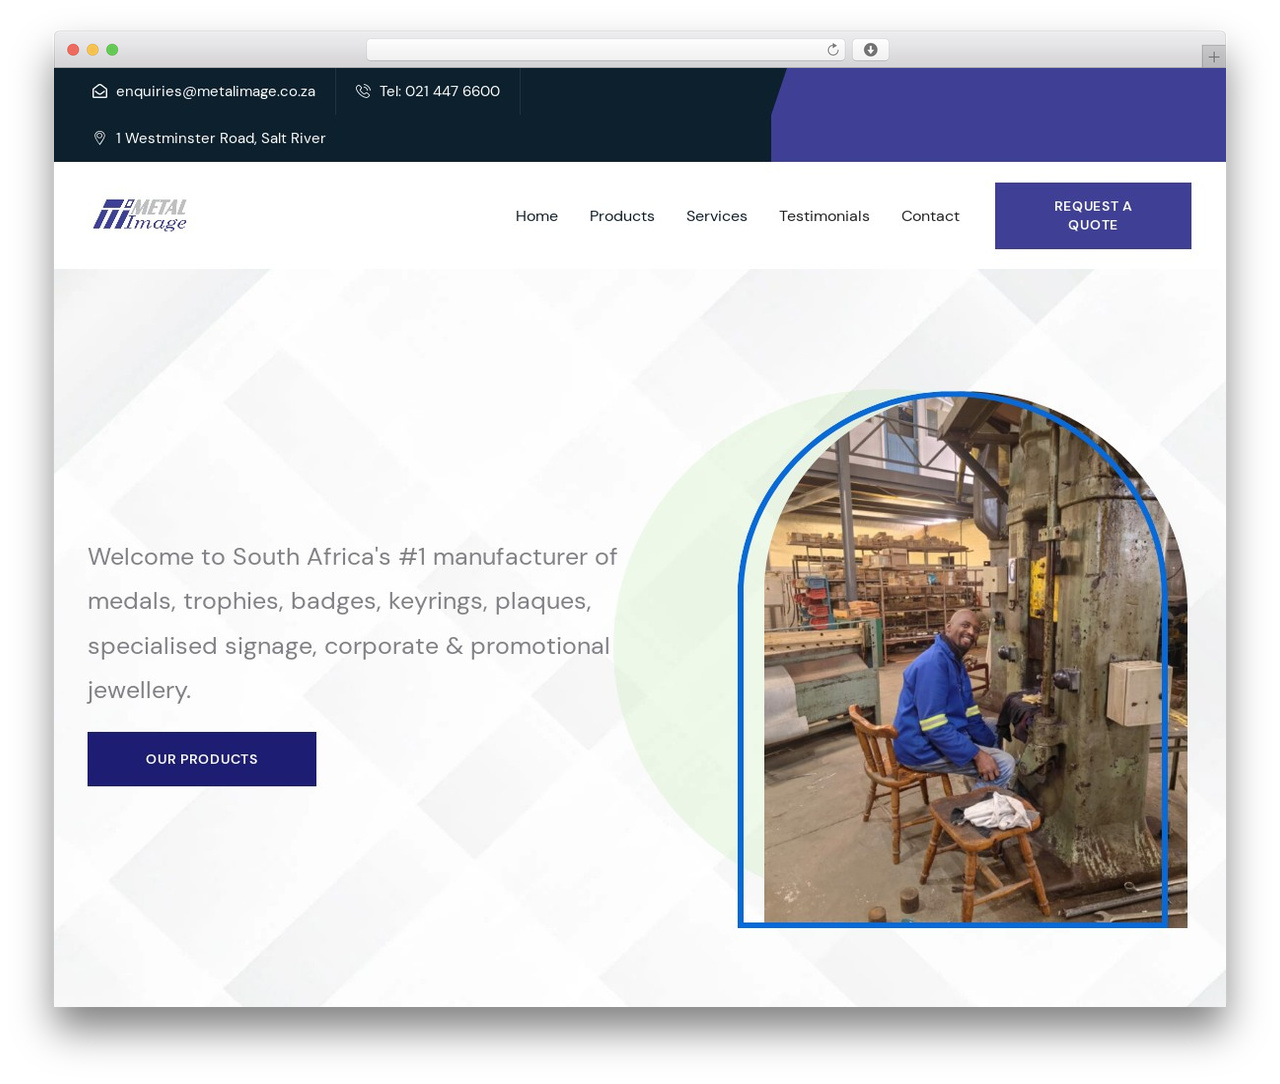Maximize the window with green button
The height and width of the screenshot is (1084, 1280).
(112, 50)
